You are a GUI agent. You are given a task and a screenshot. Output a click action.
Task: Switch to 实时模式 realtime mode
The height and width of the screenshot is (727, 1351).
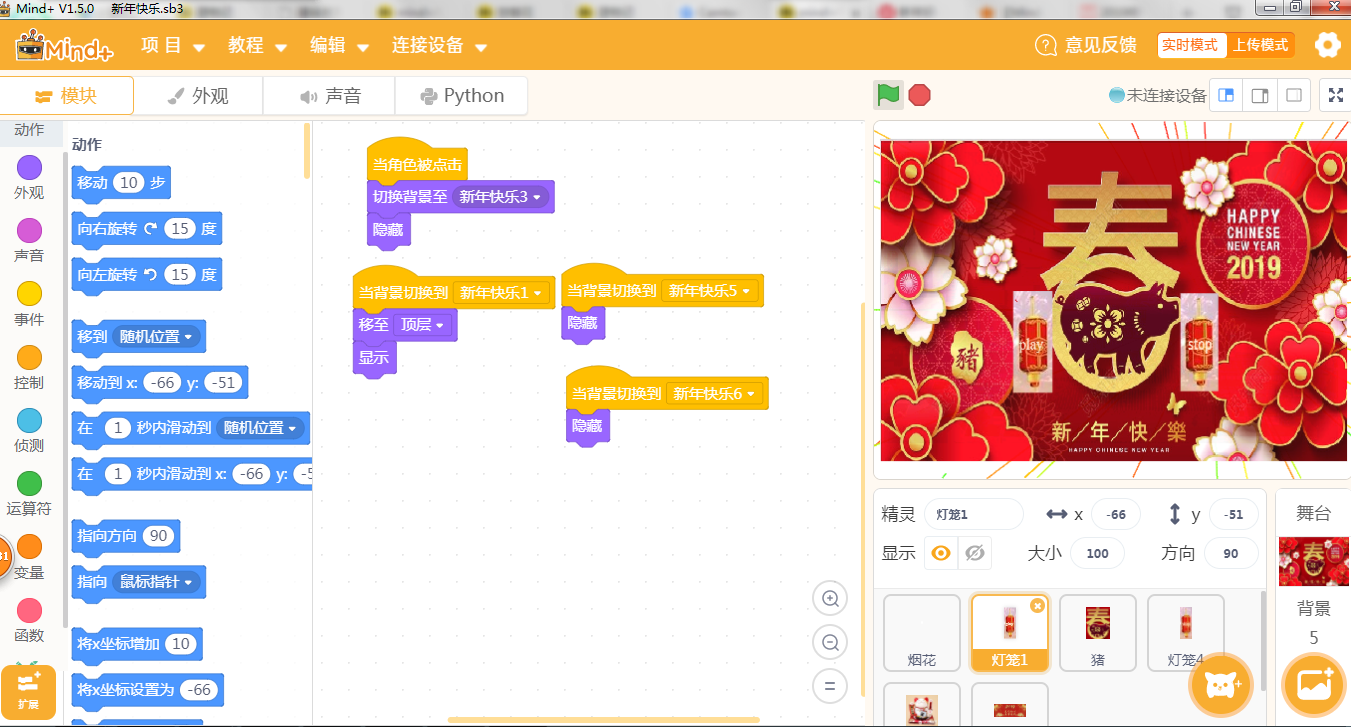click(x=1190, y=45)
